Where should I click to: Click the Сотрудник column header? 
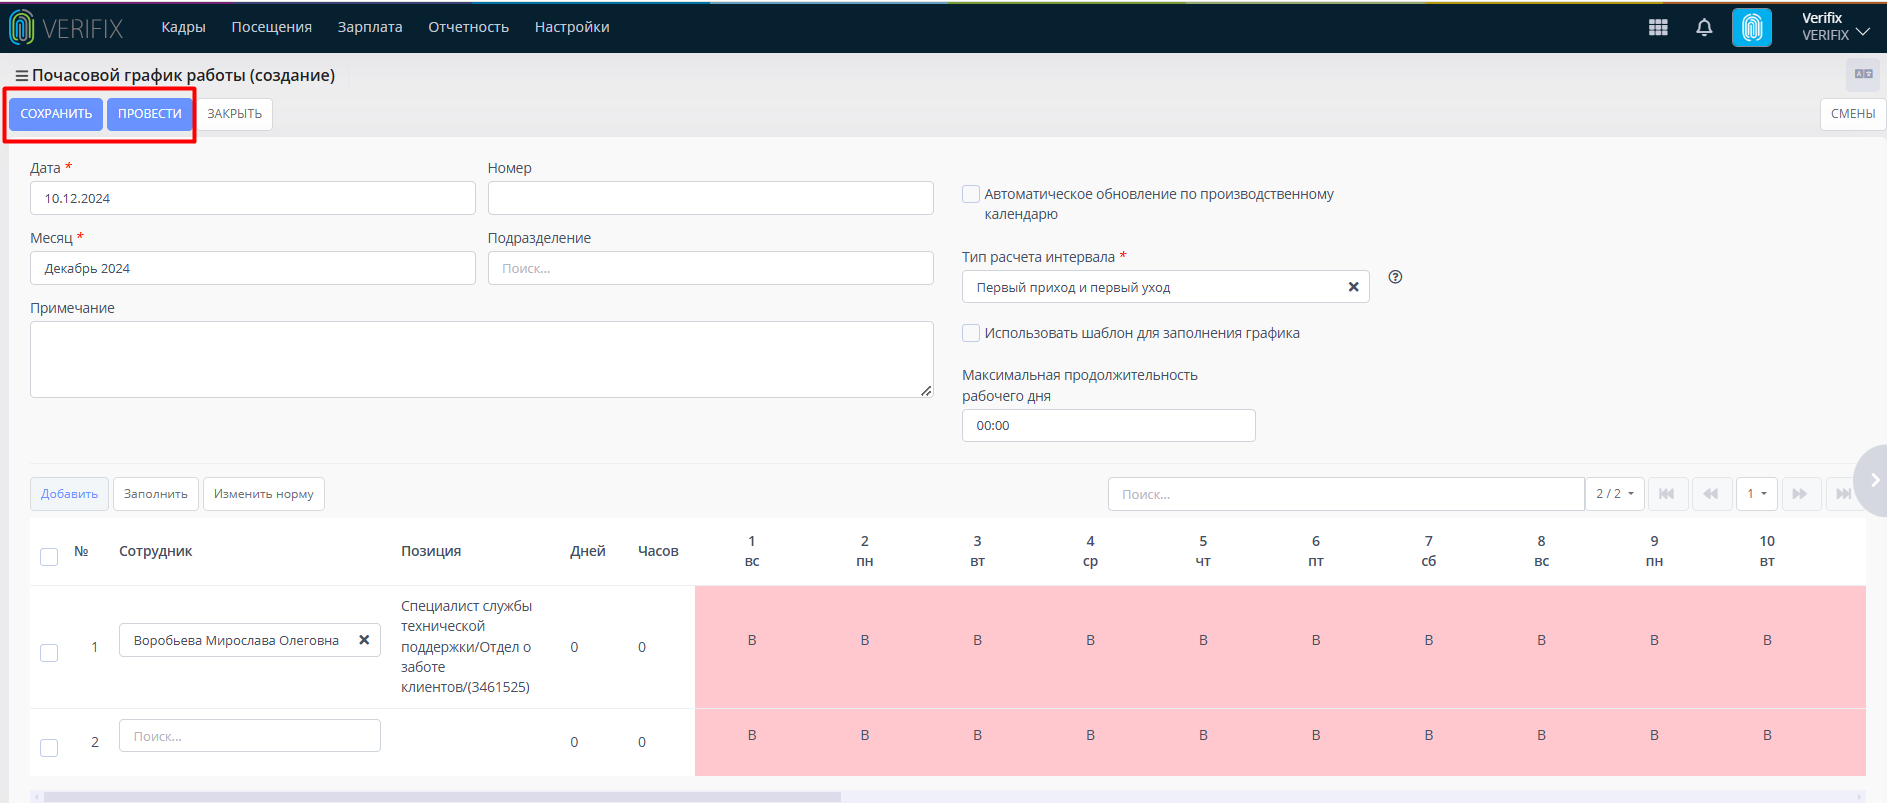click(156, 551)
